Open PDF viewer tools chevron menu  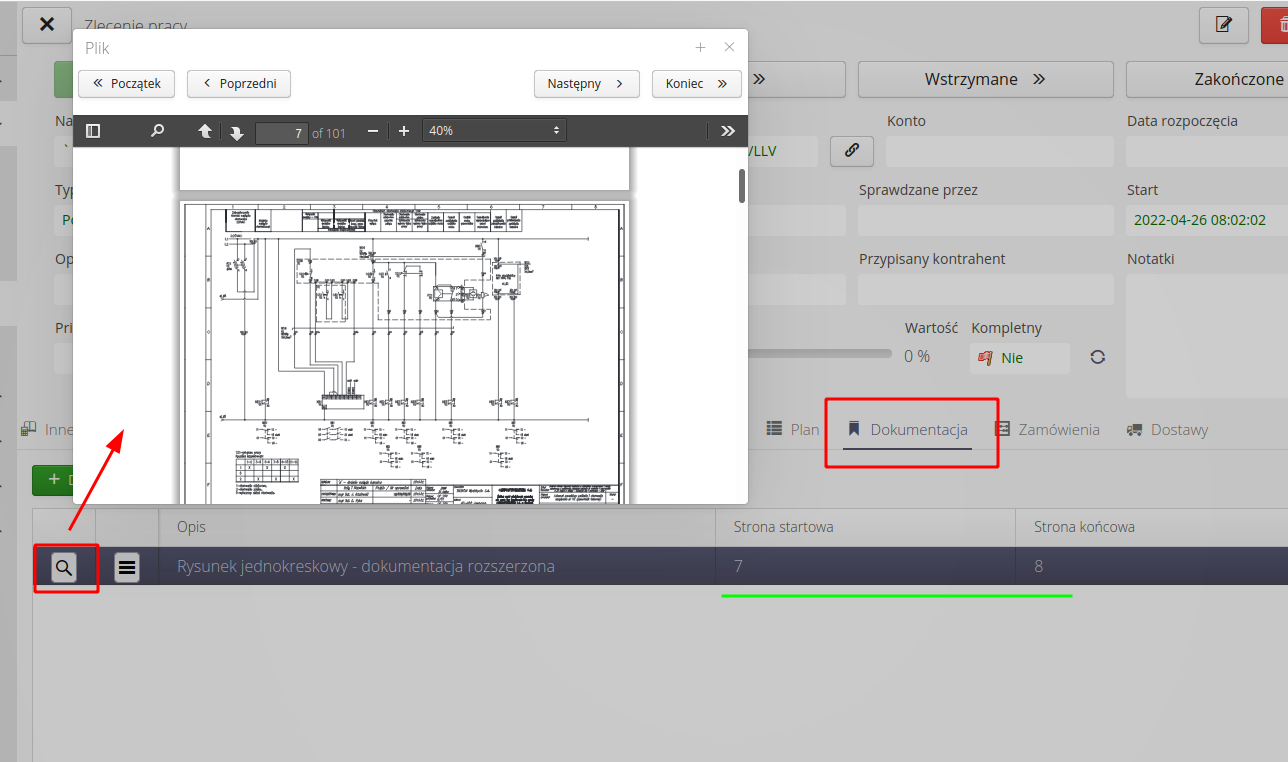pyautogui.click(x=727, y=131)
